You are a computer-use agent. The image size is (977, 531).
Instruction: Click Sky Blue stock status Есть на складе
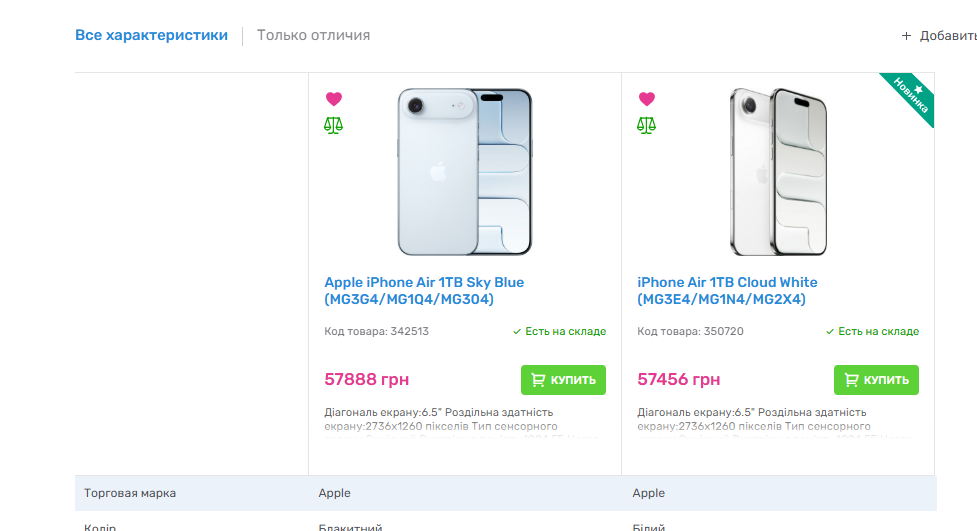(x=559, y=331)
